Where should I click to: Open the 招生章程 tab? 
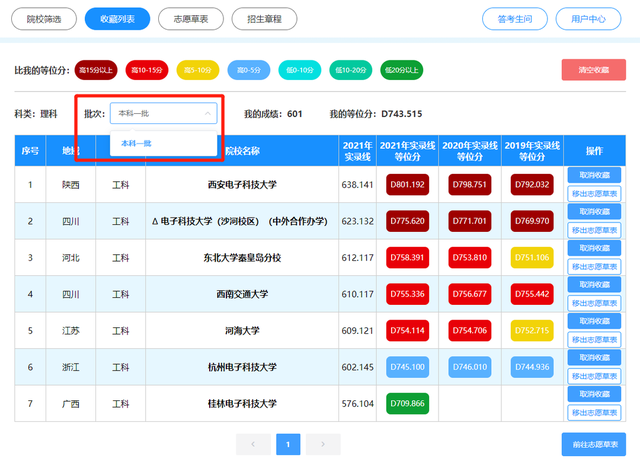click(x=264, y=19)
